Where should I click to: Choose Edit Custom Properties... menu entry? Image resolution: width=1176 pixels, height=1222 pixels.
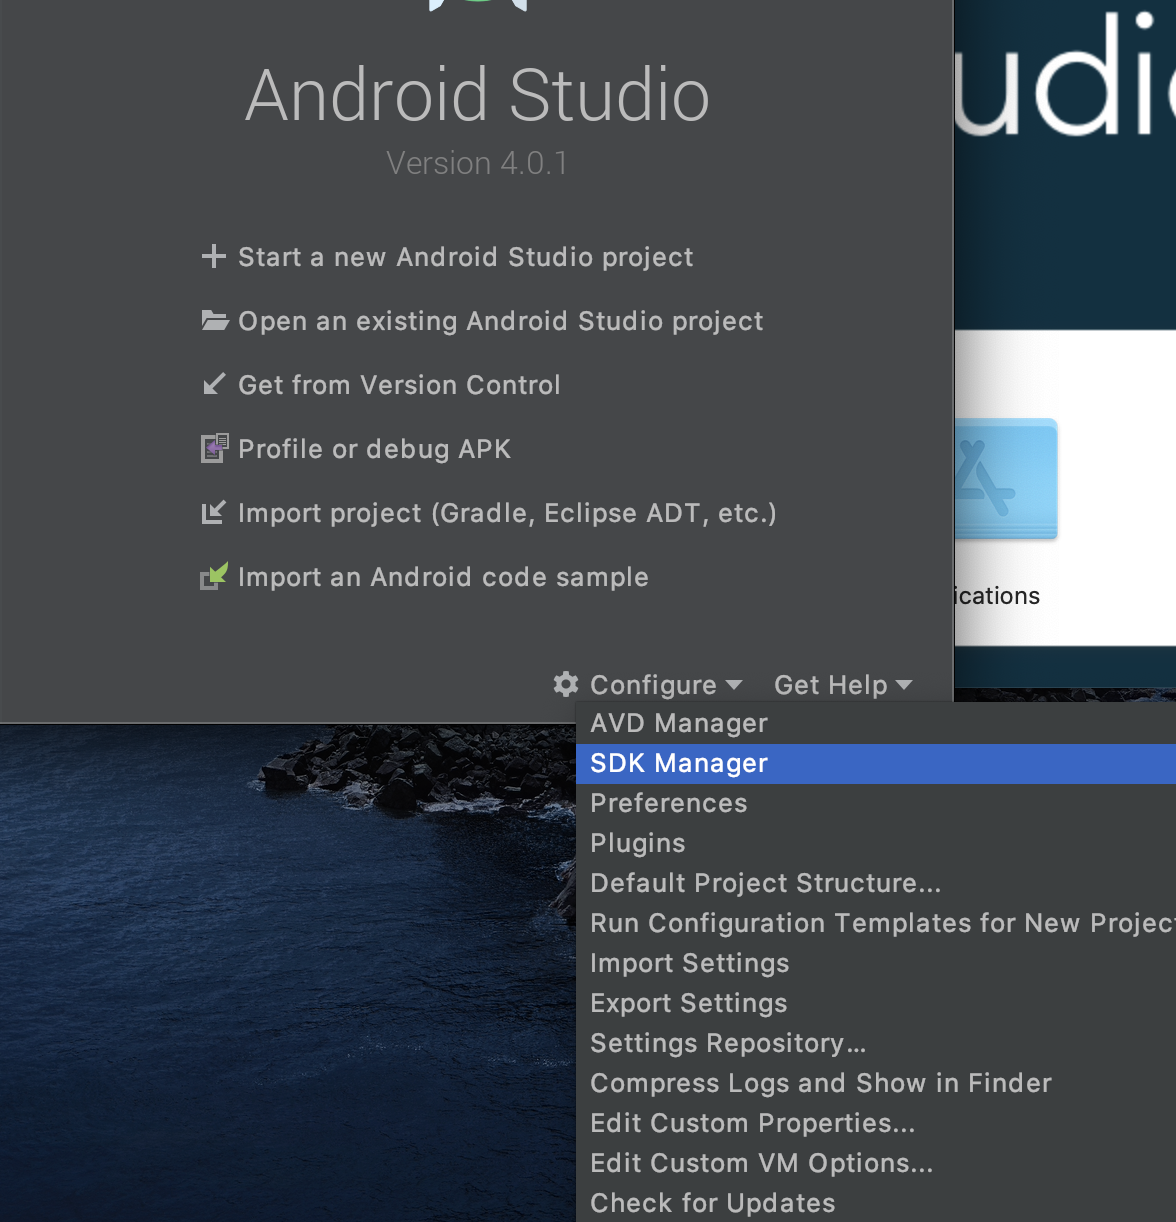click(x=876, y=1123)
